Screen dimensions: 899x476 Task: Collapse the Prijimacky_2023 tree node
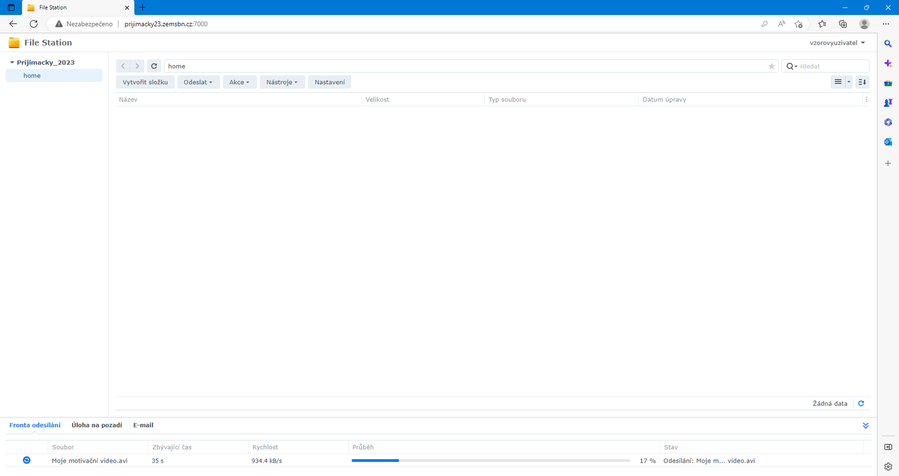[x=12, y=63]
